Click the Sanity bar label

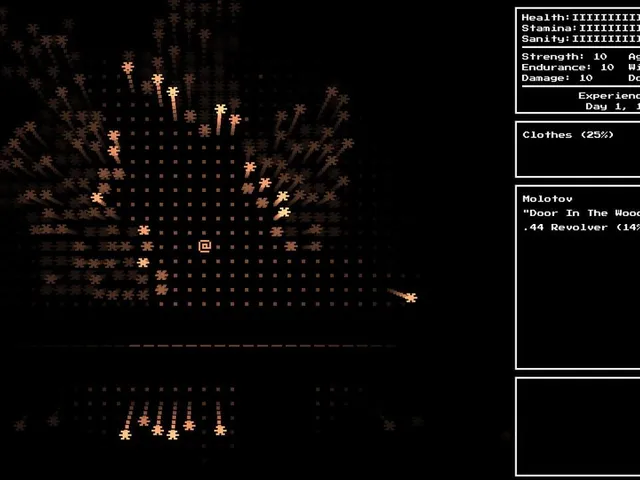[x=546, y=39]
